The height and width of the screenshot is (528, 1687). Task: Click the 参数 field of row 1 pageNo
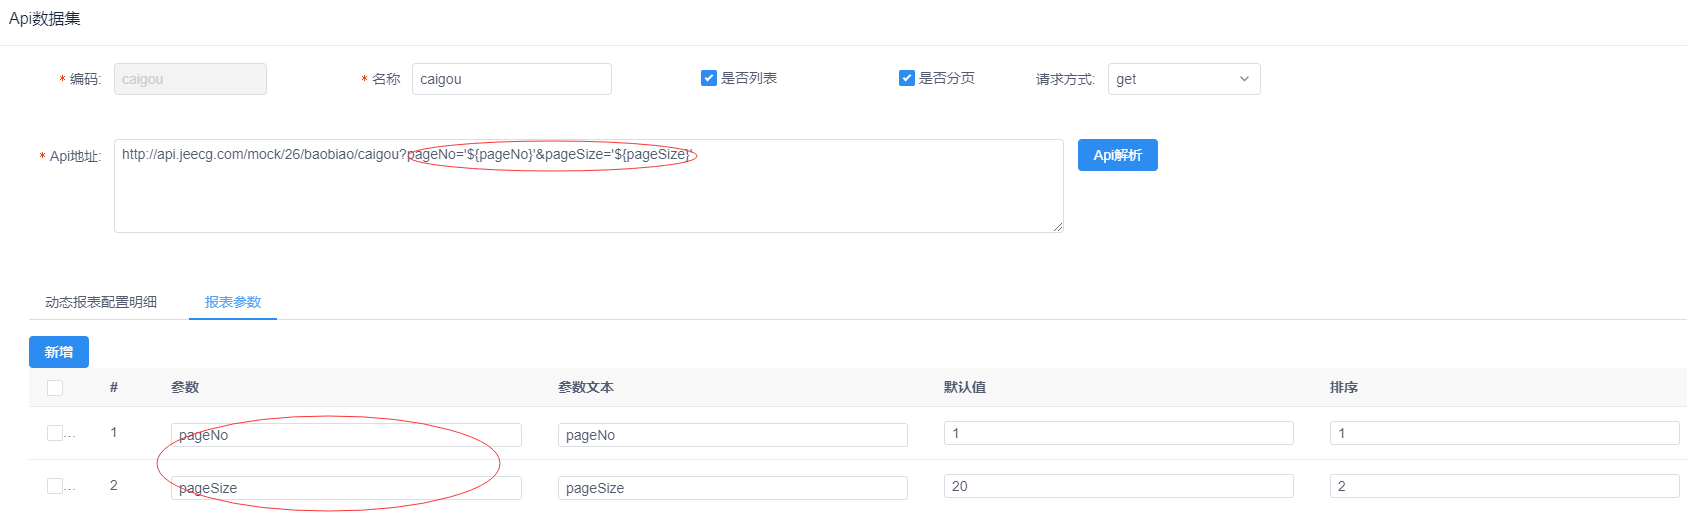click(x=346, y=435)
